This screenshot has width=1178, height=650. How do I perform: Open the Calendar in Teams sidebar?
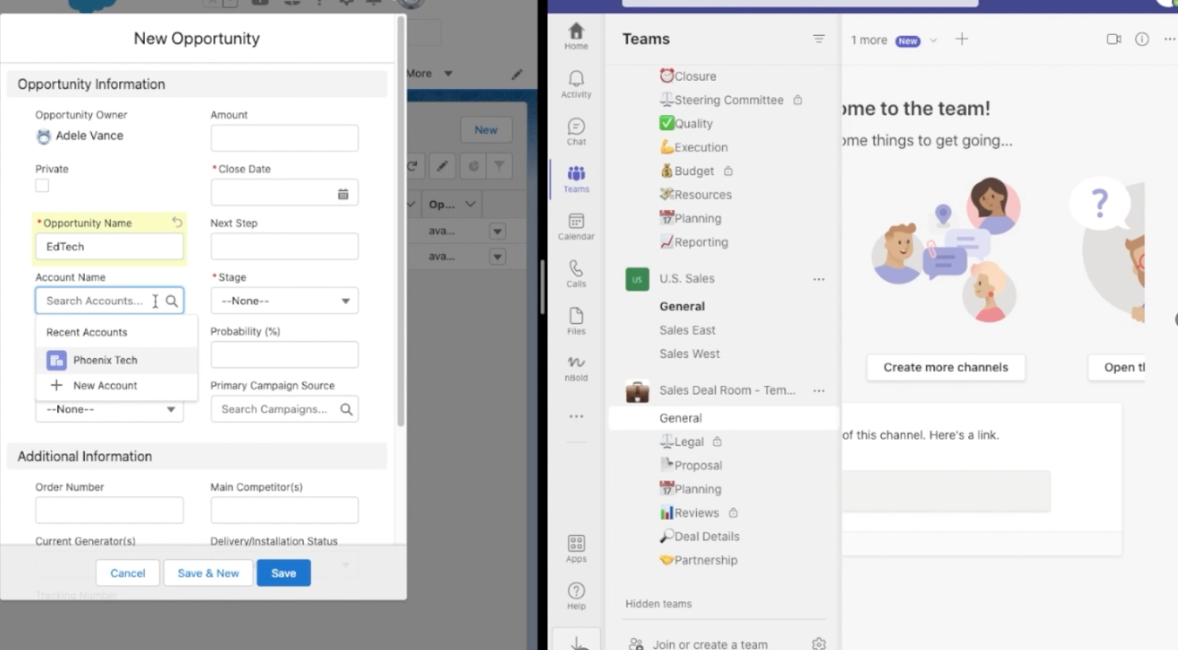coord(576,226)
